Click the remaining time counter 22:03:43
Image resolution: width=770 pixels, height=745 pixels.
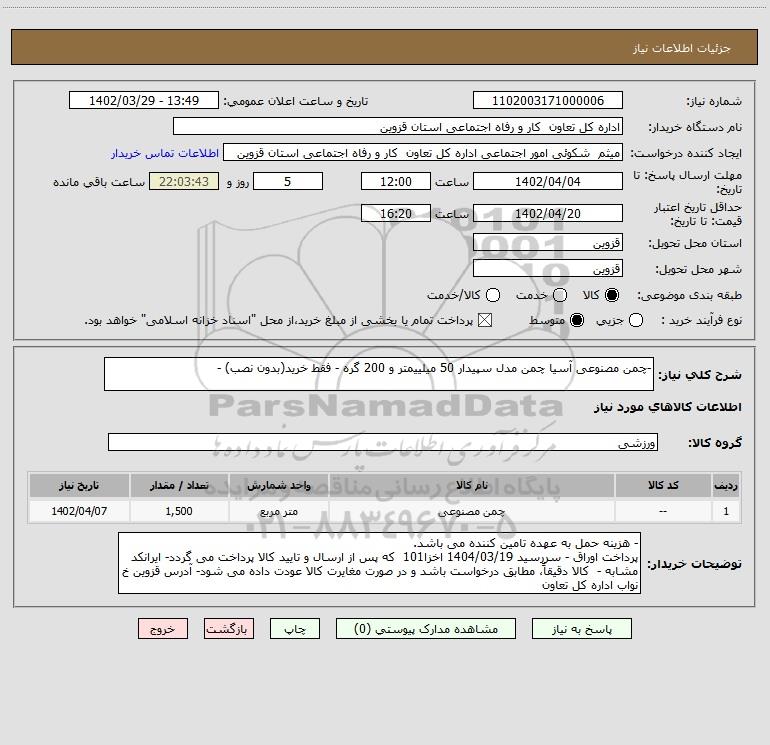(184, 181)
